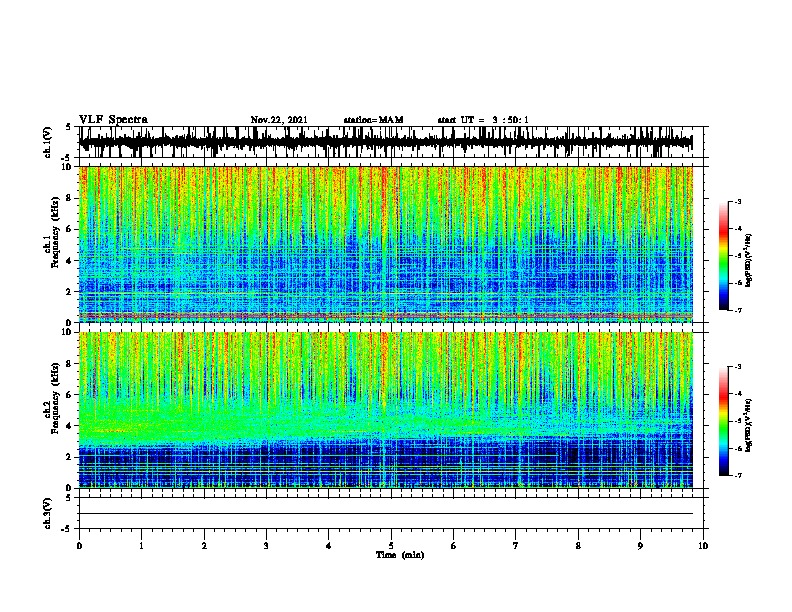Click time axis tick label "9"
The height and width of the screenshot is (612, 792).
640,546
